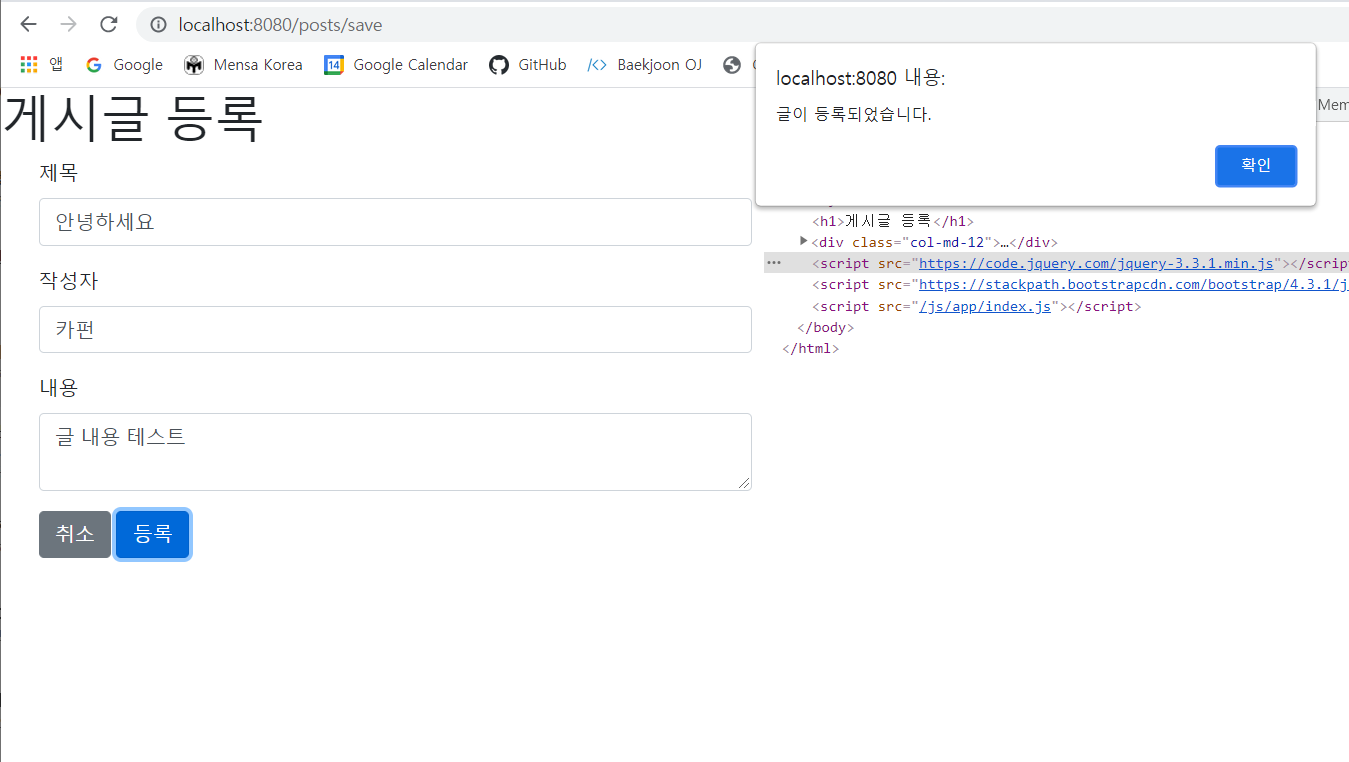Image resolution: width=1349 pixels, height=762 pixels.
Task: Click the 내용 field label
Action: point(58,388)
